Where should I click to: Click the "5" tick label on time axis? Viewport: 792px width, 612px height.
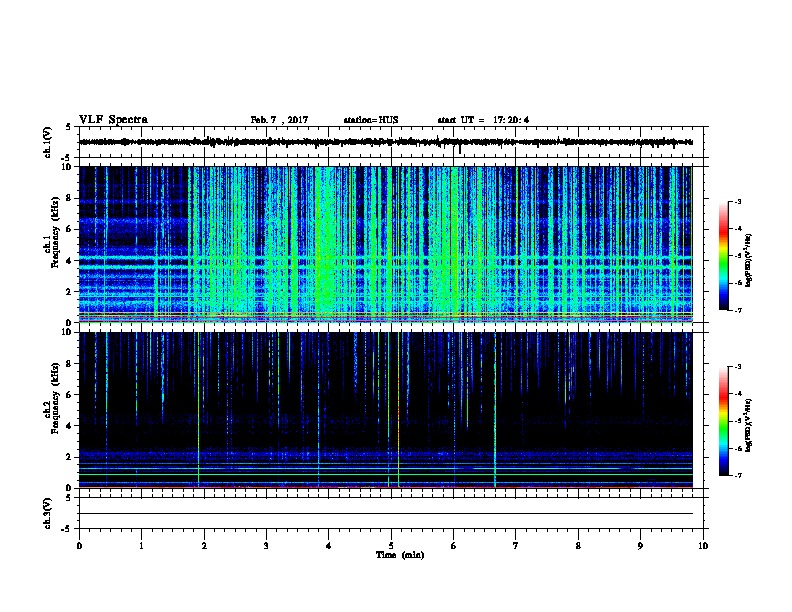[391, 546]
